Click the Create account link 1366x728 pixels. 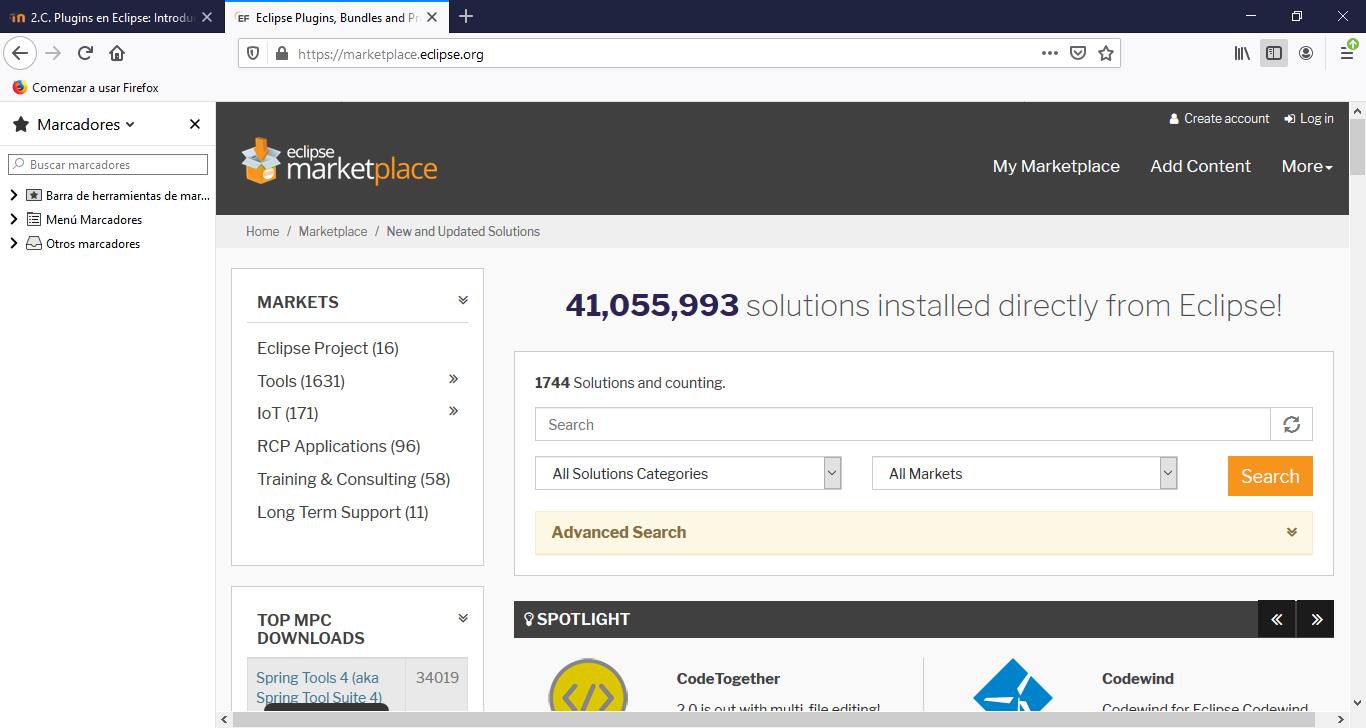click(x=1219, y=118)
